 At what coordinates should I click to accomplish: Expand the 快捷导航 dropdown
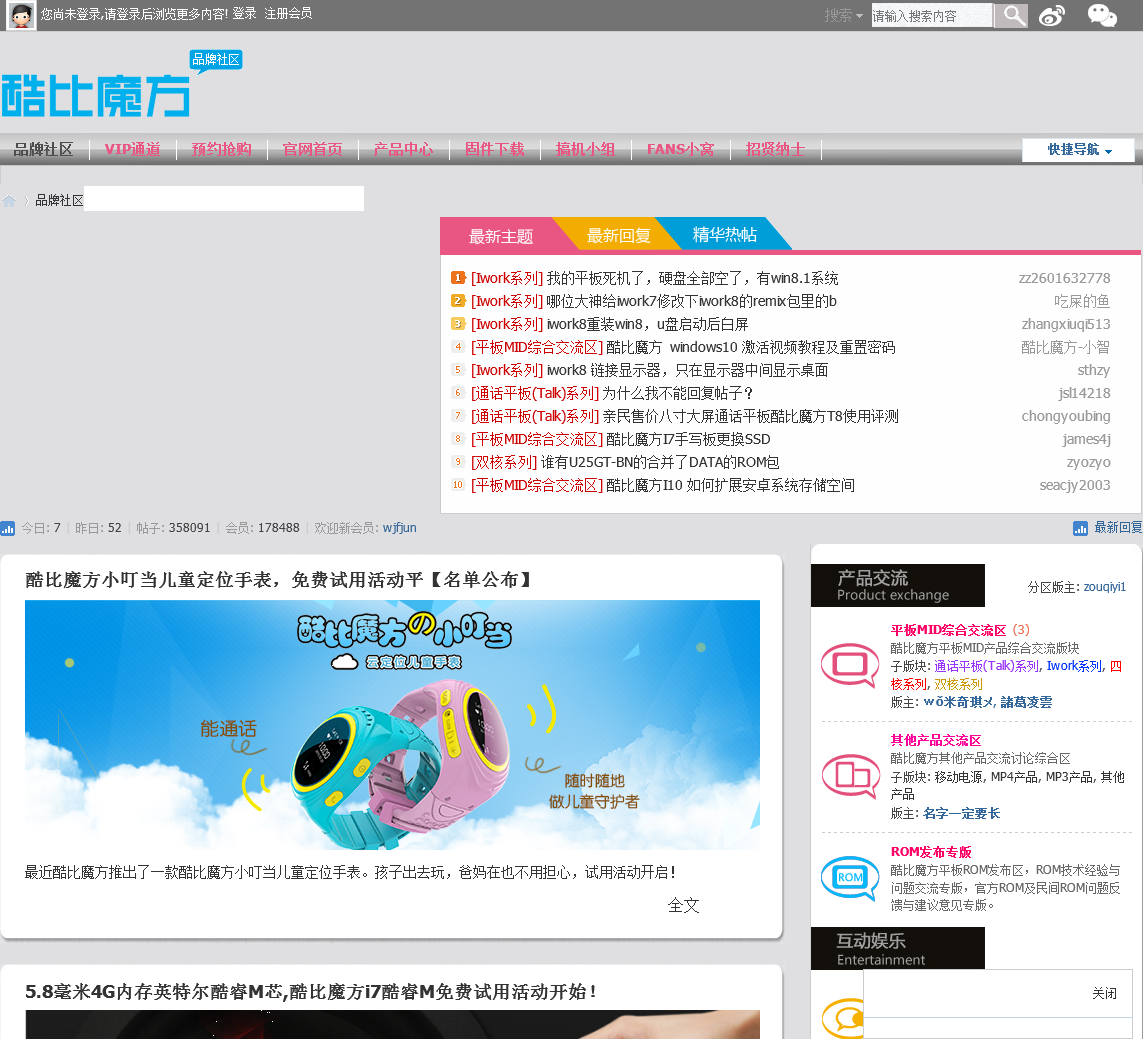coord(1079,149)
